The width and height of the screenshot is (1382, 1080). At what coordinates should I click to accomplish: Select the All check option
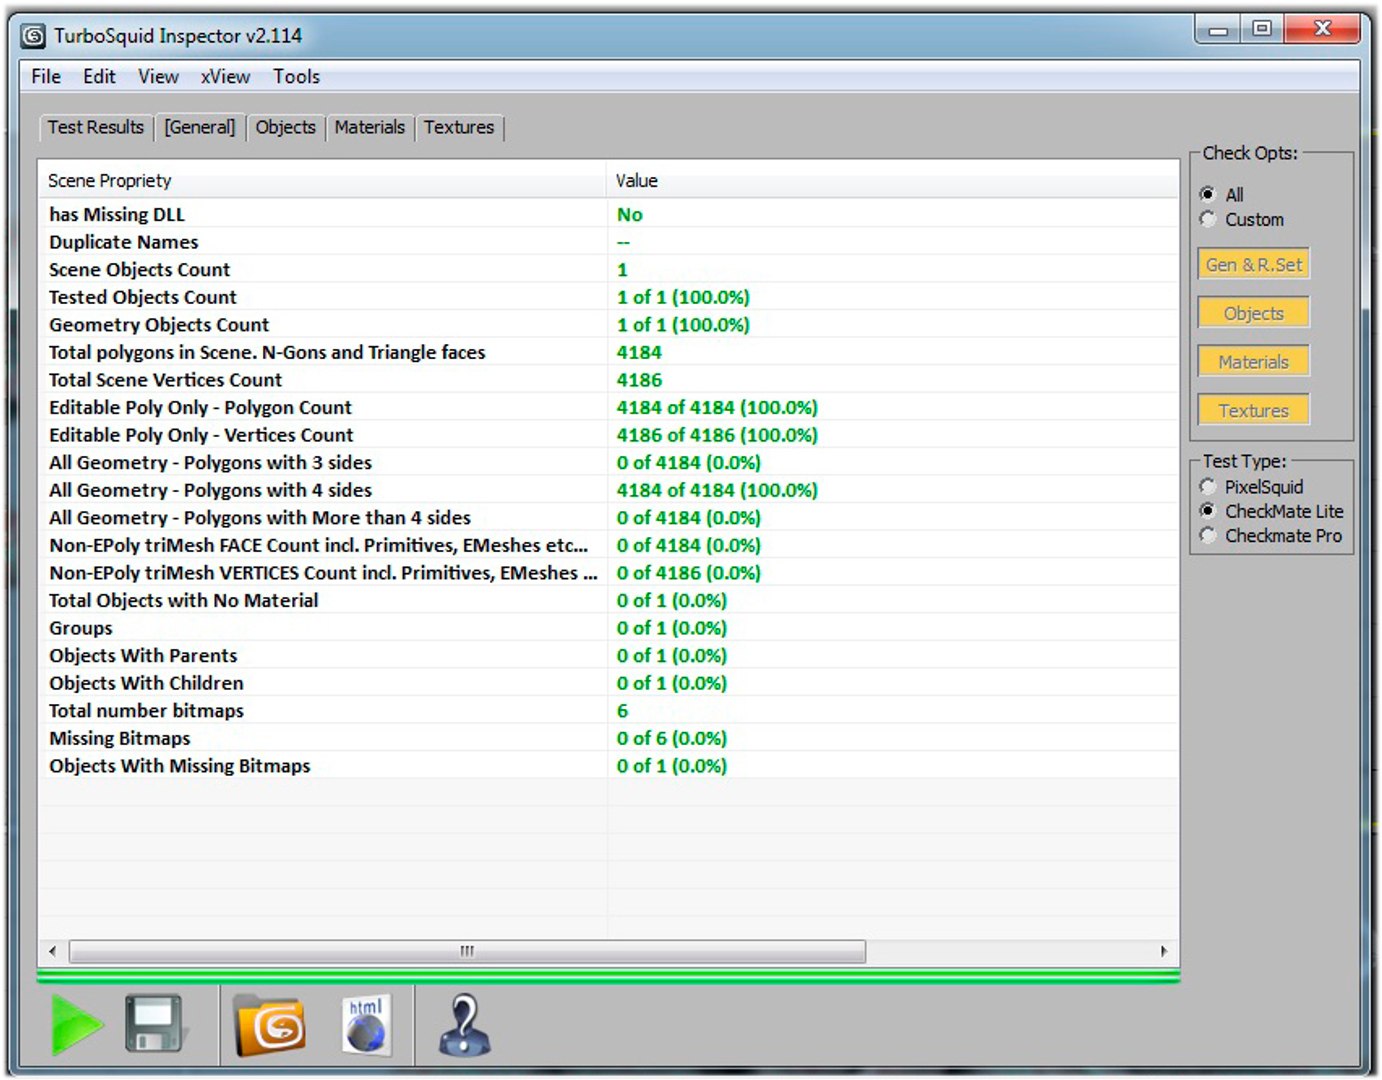(x=1209, y=194)
